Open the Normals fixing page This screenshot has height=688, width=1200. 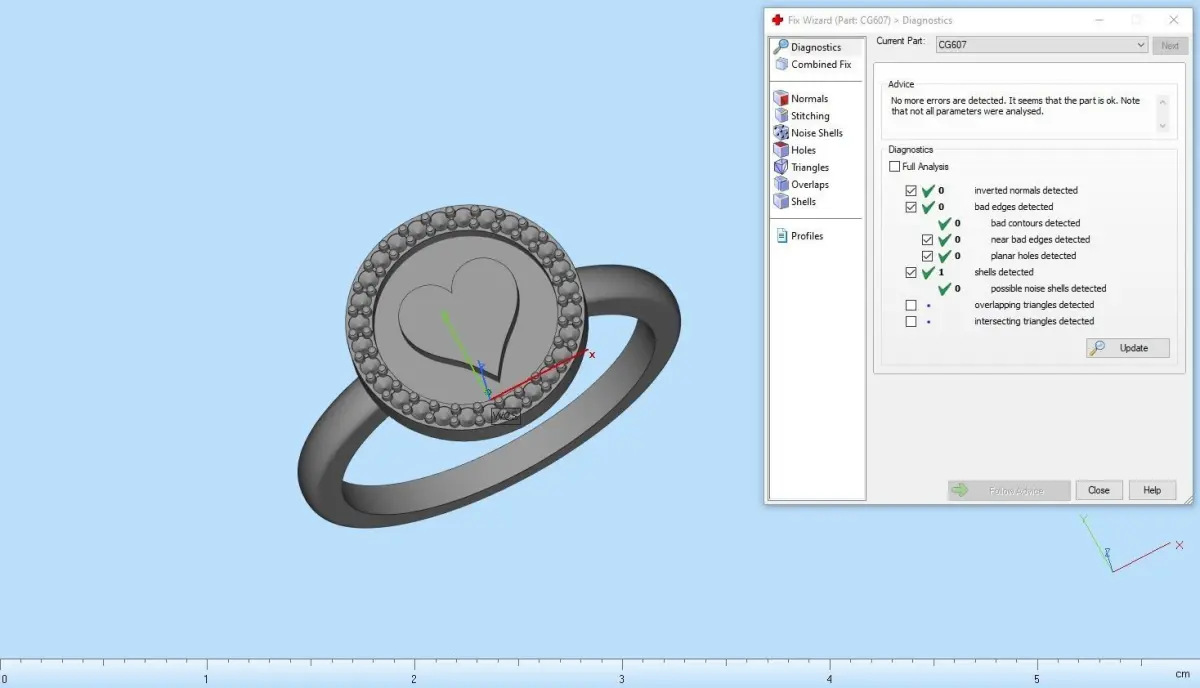click(800, 98)
